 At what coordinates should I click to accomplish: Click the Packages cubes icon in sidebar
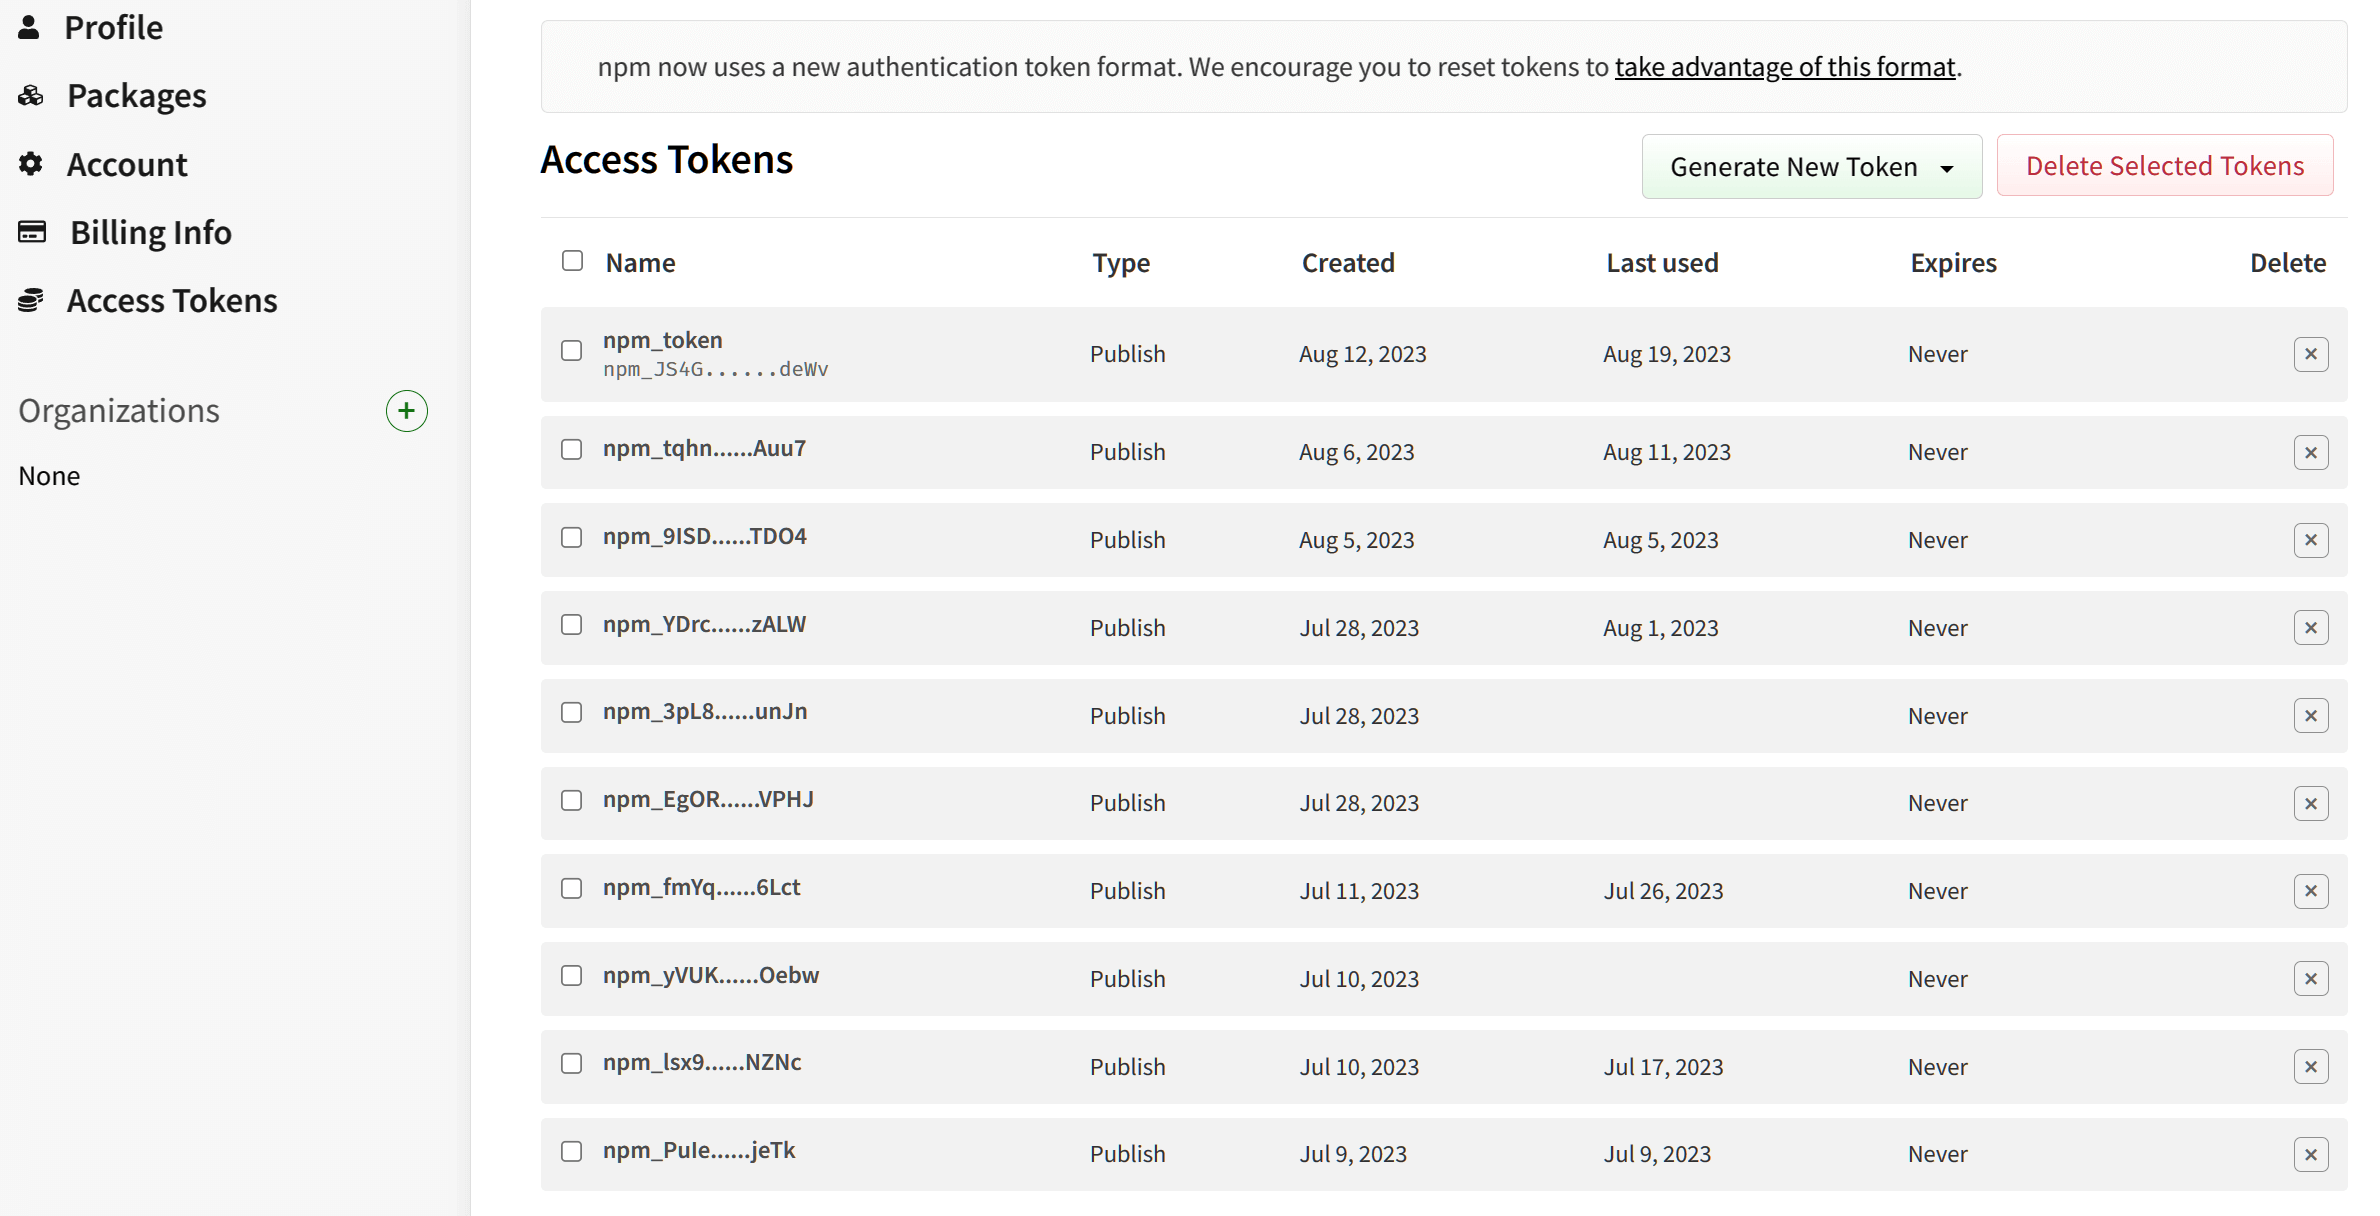(x=31, y=95)
